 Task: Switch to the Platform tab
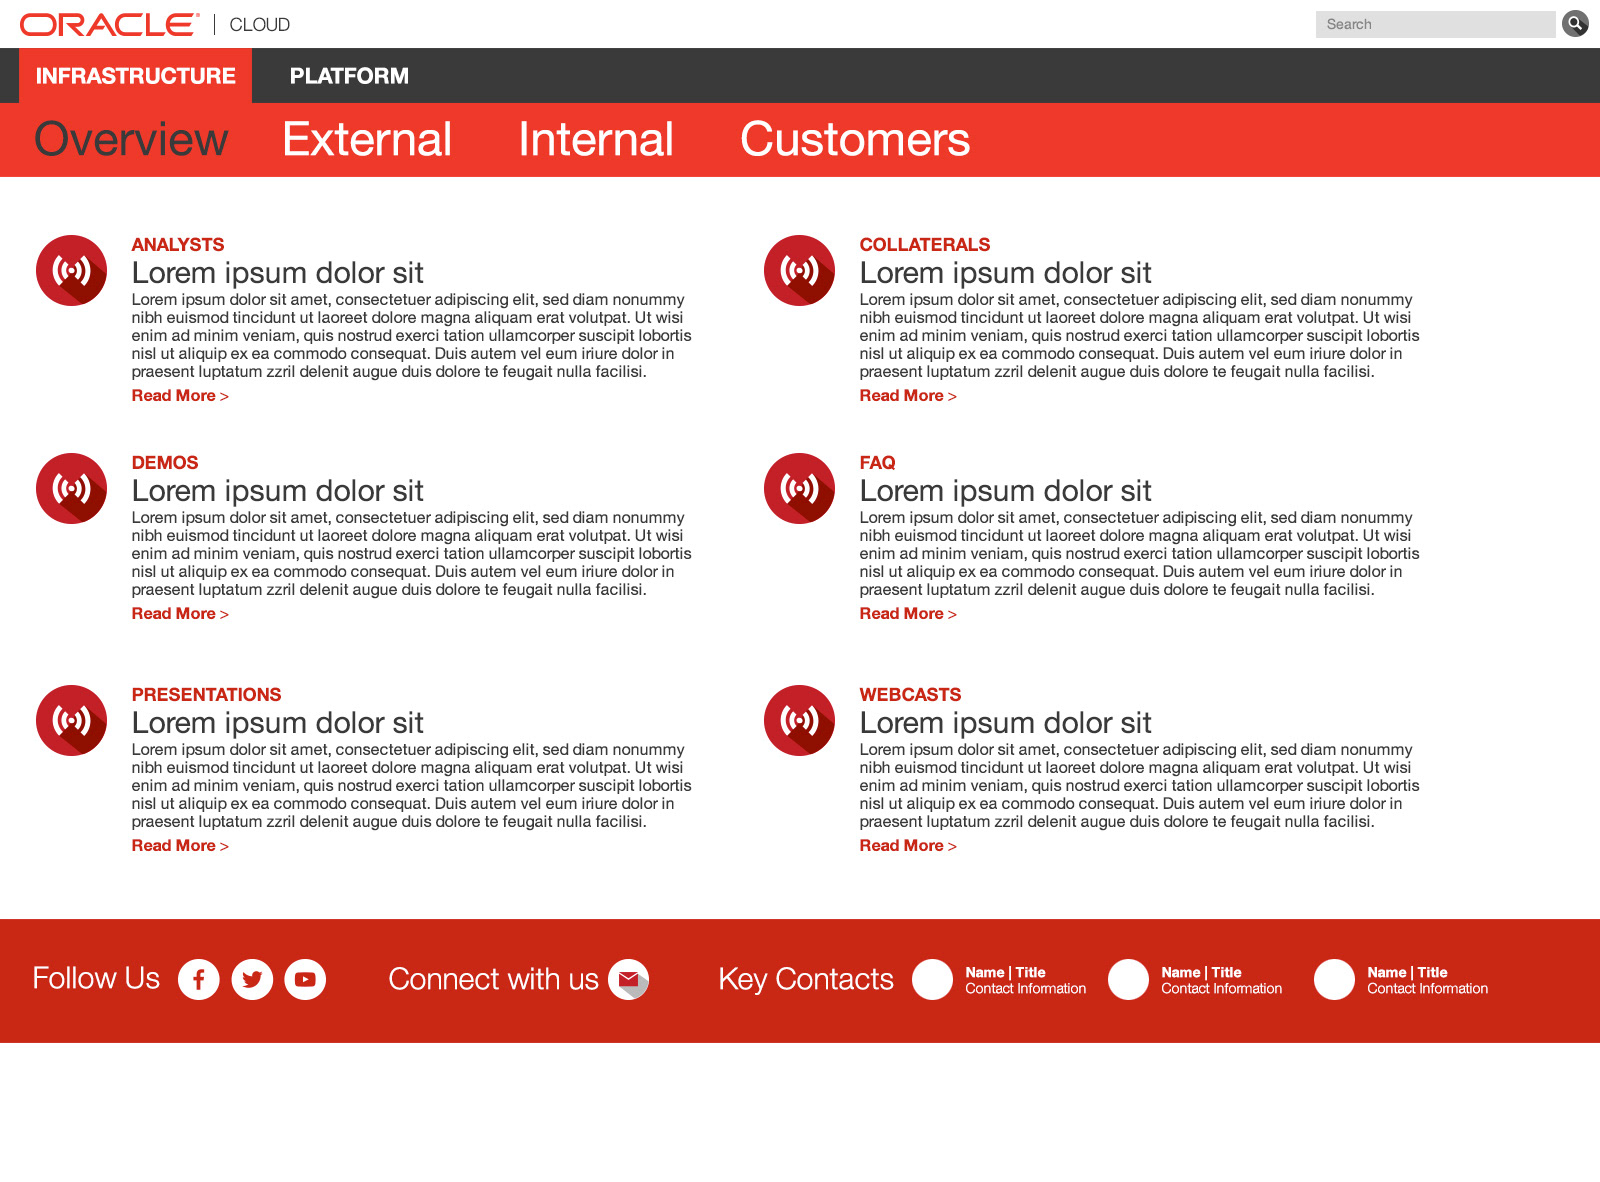349,76
